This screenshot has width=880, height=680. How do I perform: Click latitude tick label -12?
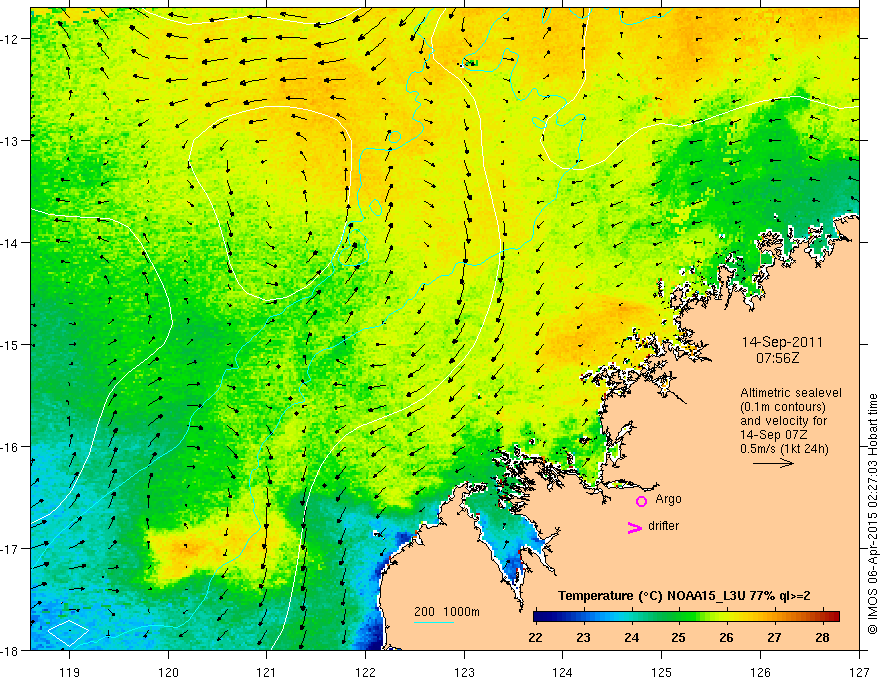pos(11,39)
